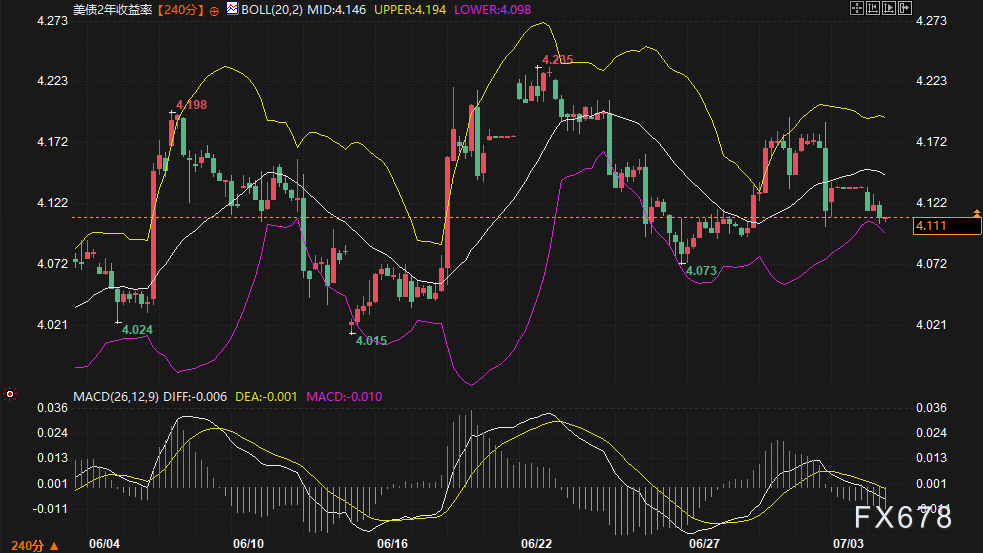Click the jump-to-start axis icon
Screen dimensions: 983x553
coord(873,8)
